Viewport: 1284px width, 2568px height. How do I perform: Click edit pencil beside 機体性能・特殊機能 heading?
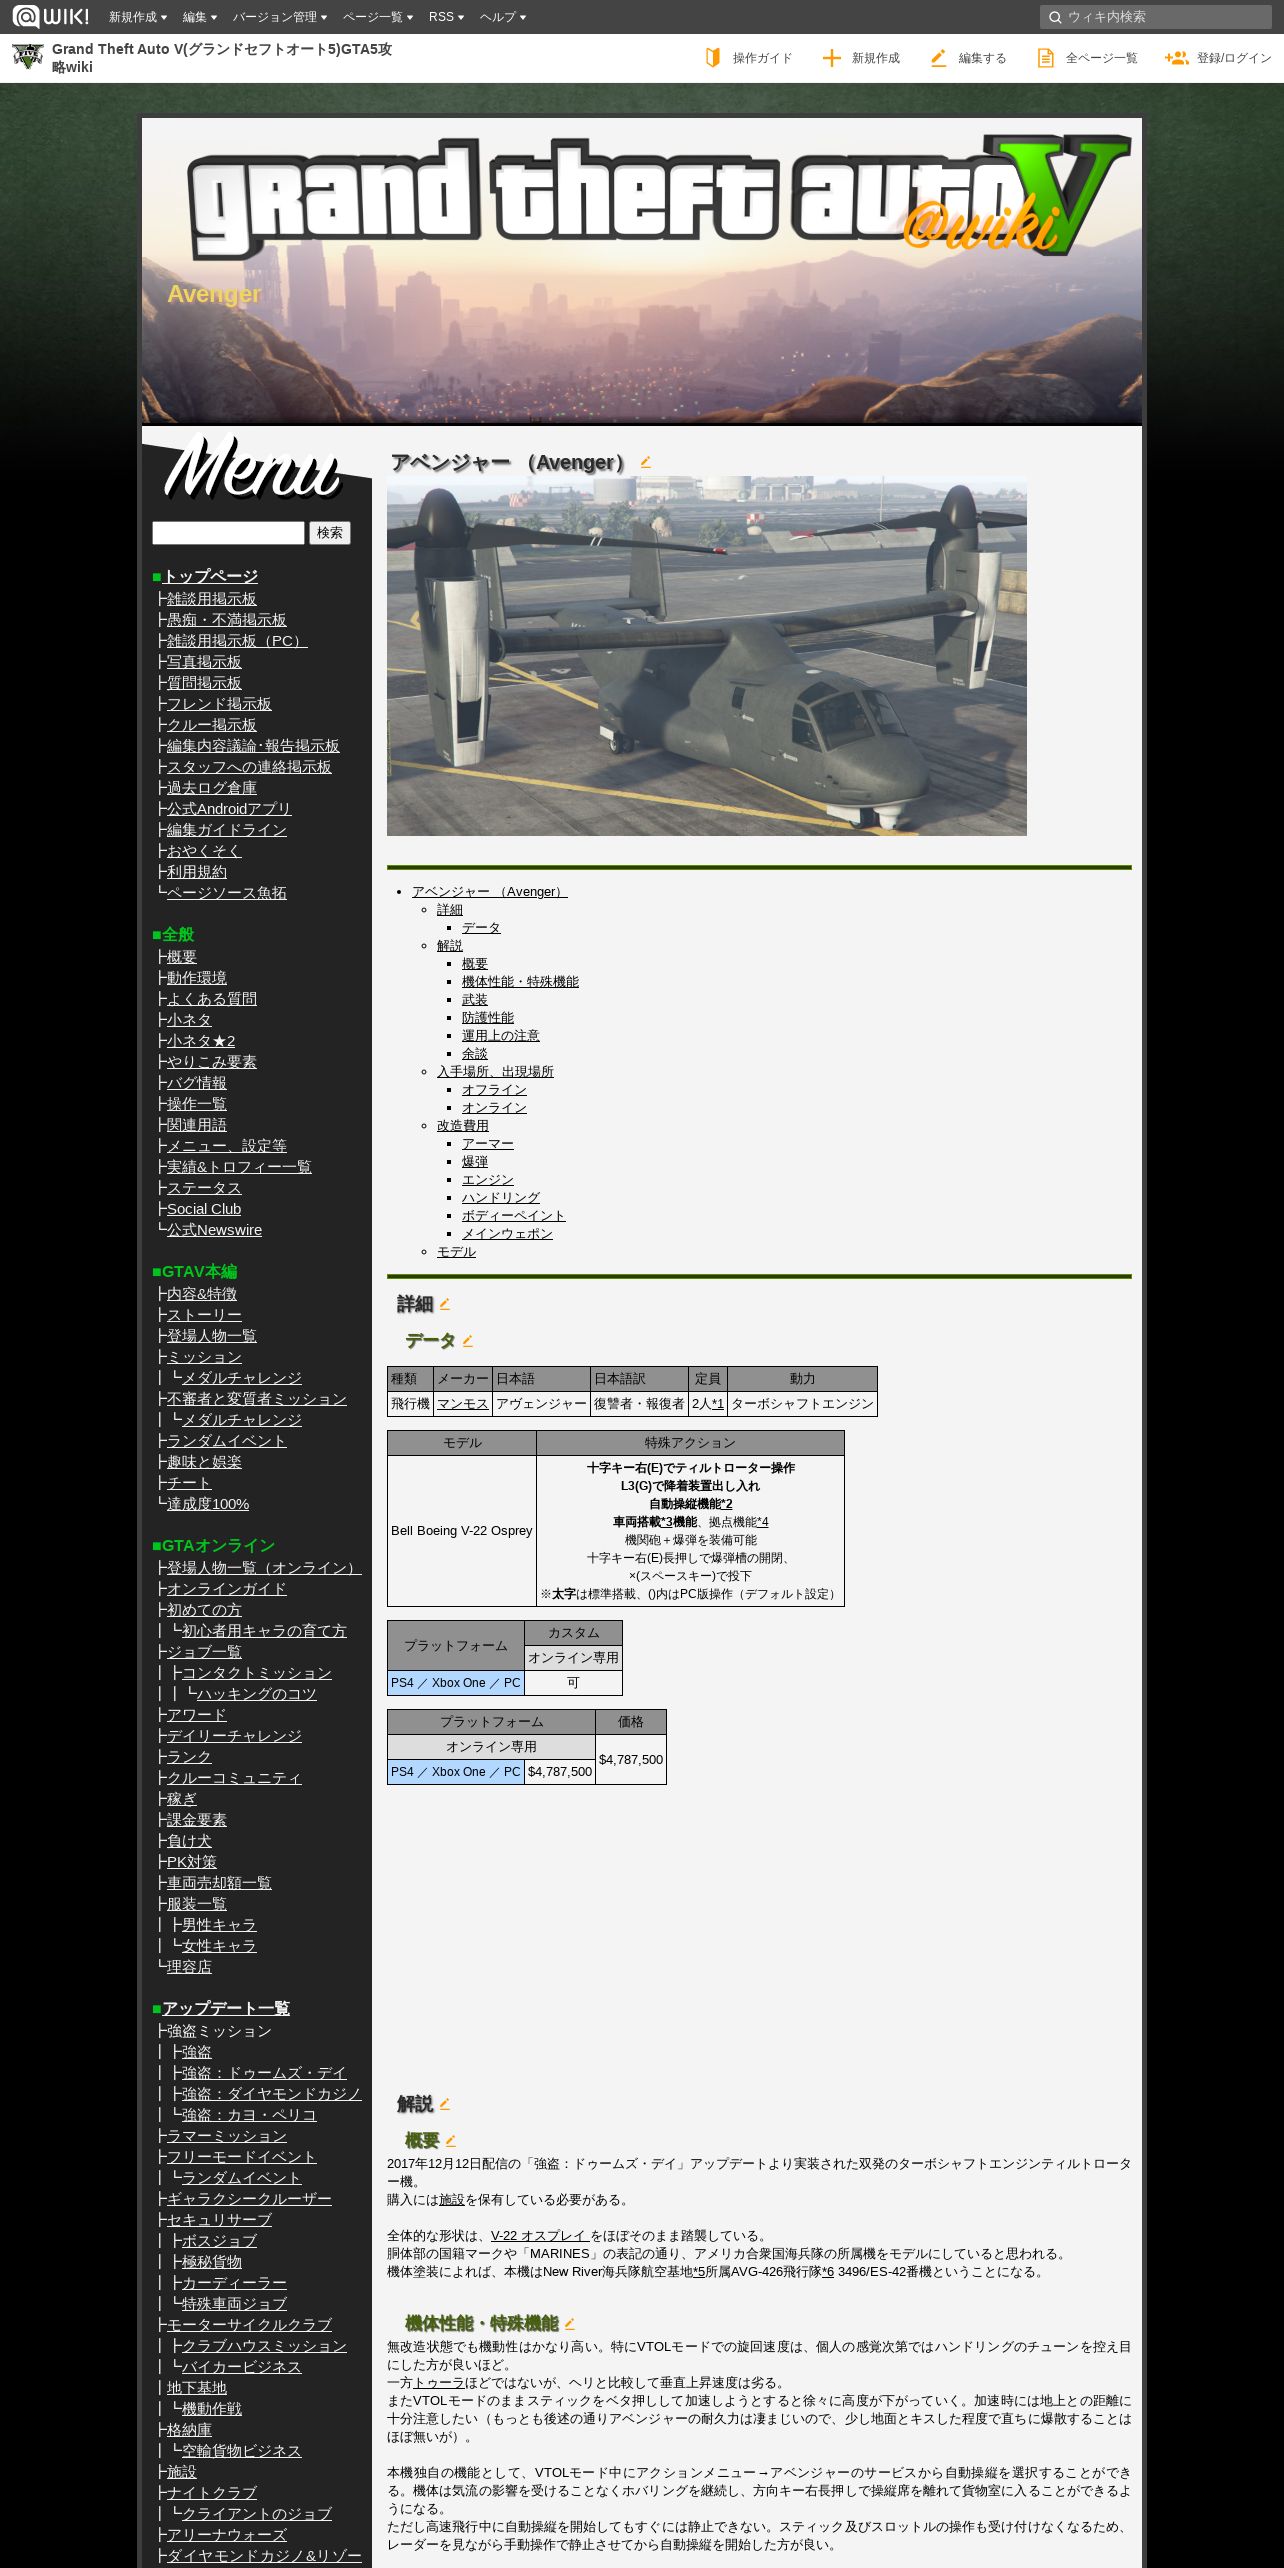tap(569, 2324)
